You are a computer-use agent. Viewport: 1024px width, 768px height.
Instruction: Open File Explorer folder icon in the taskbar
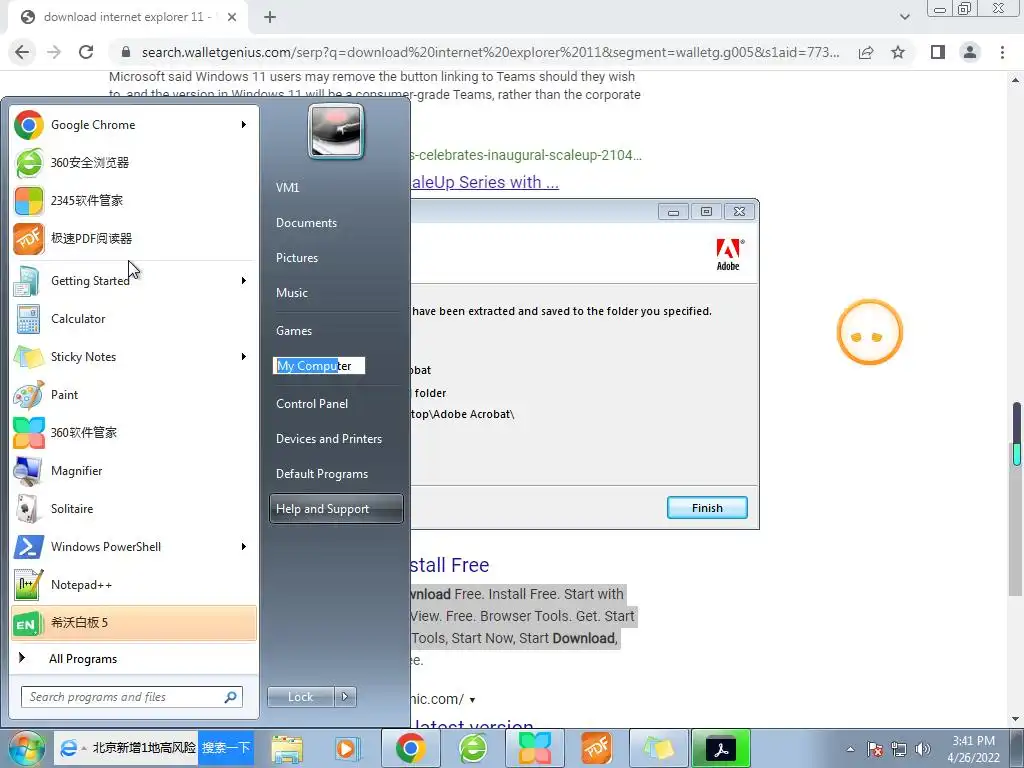click(x=287, y=748)
